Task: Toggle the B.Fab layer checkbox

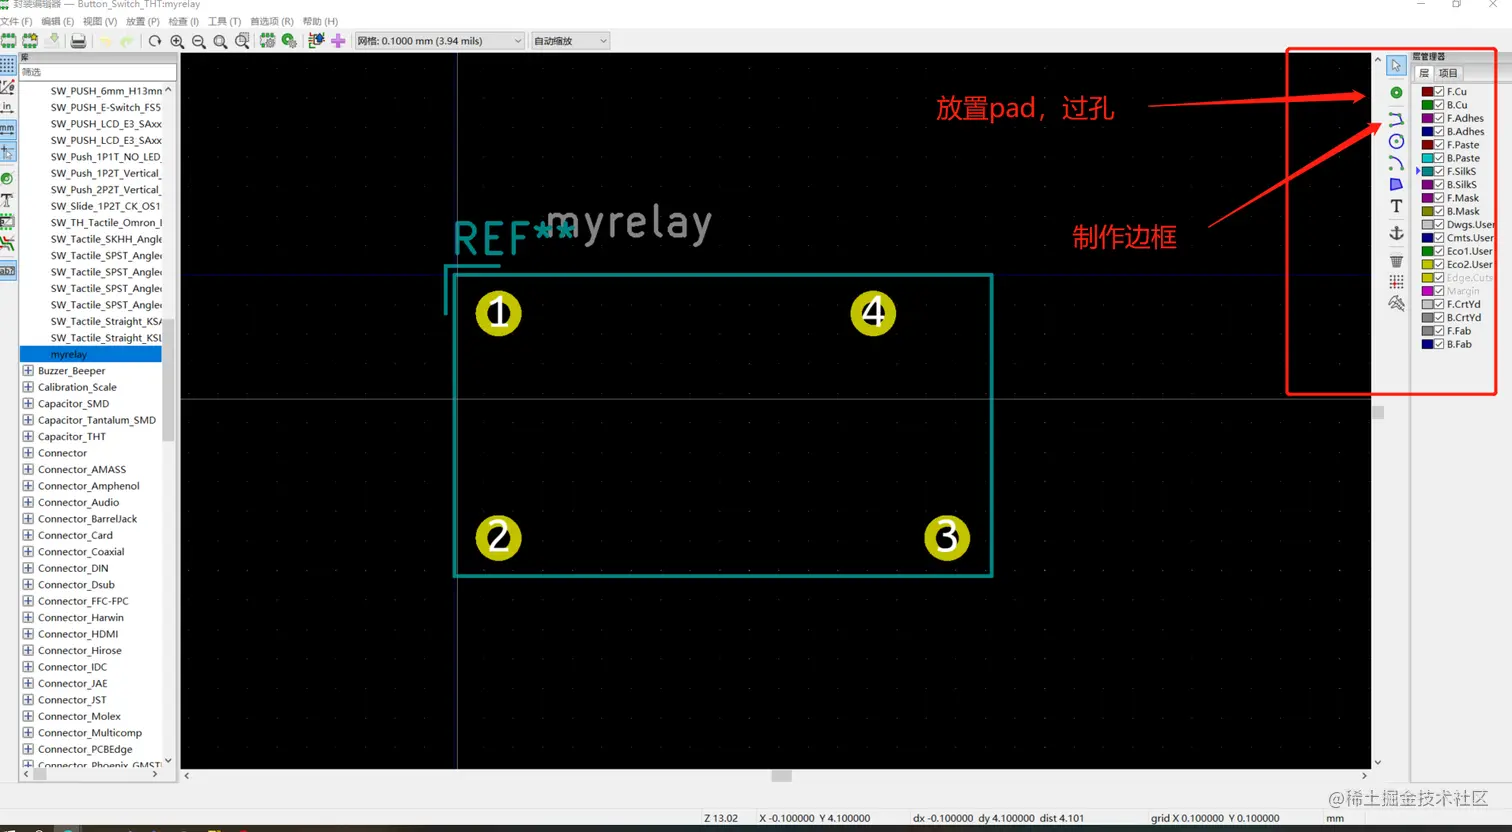Action: (1439, 344)
